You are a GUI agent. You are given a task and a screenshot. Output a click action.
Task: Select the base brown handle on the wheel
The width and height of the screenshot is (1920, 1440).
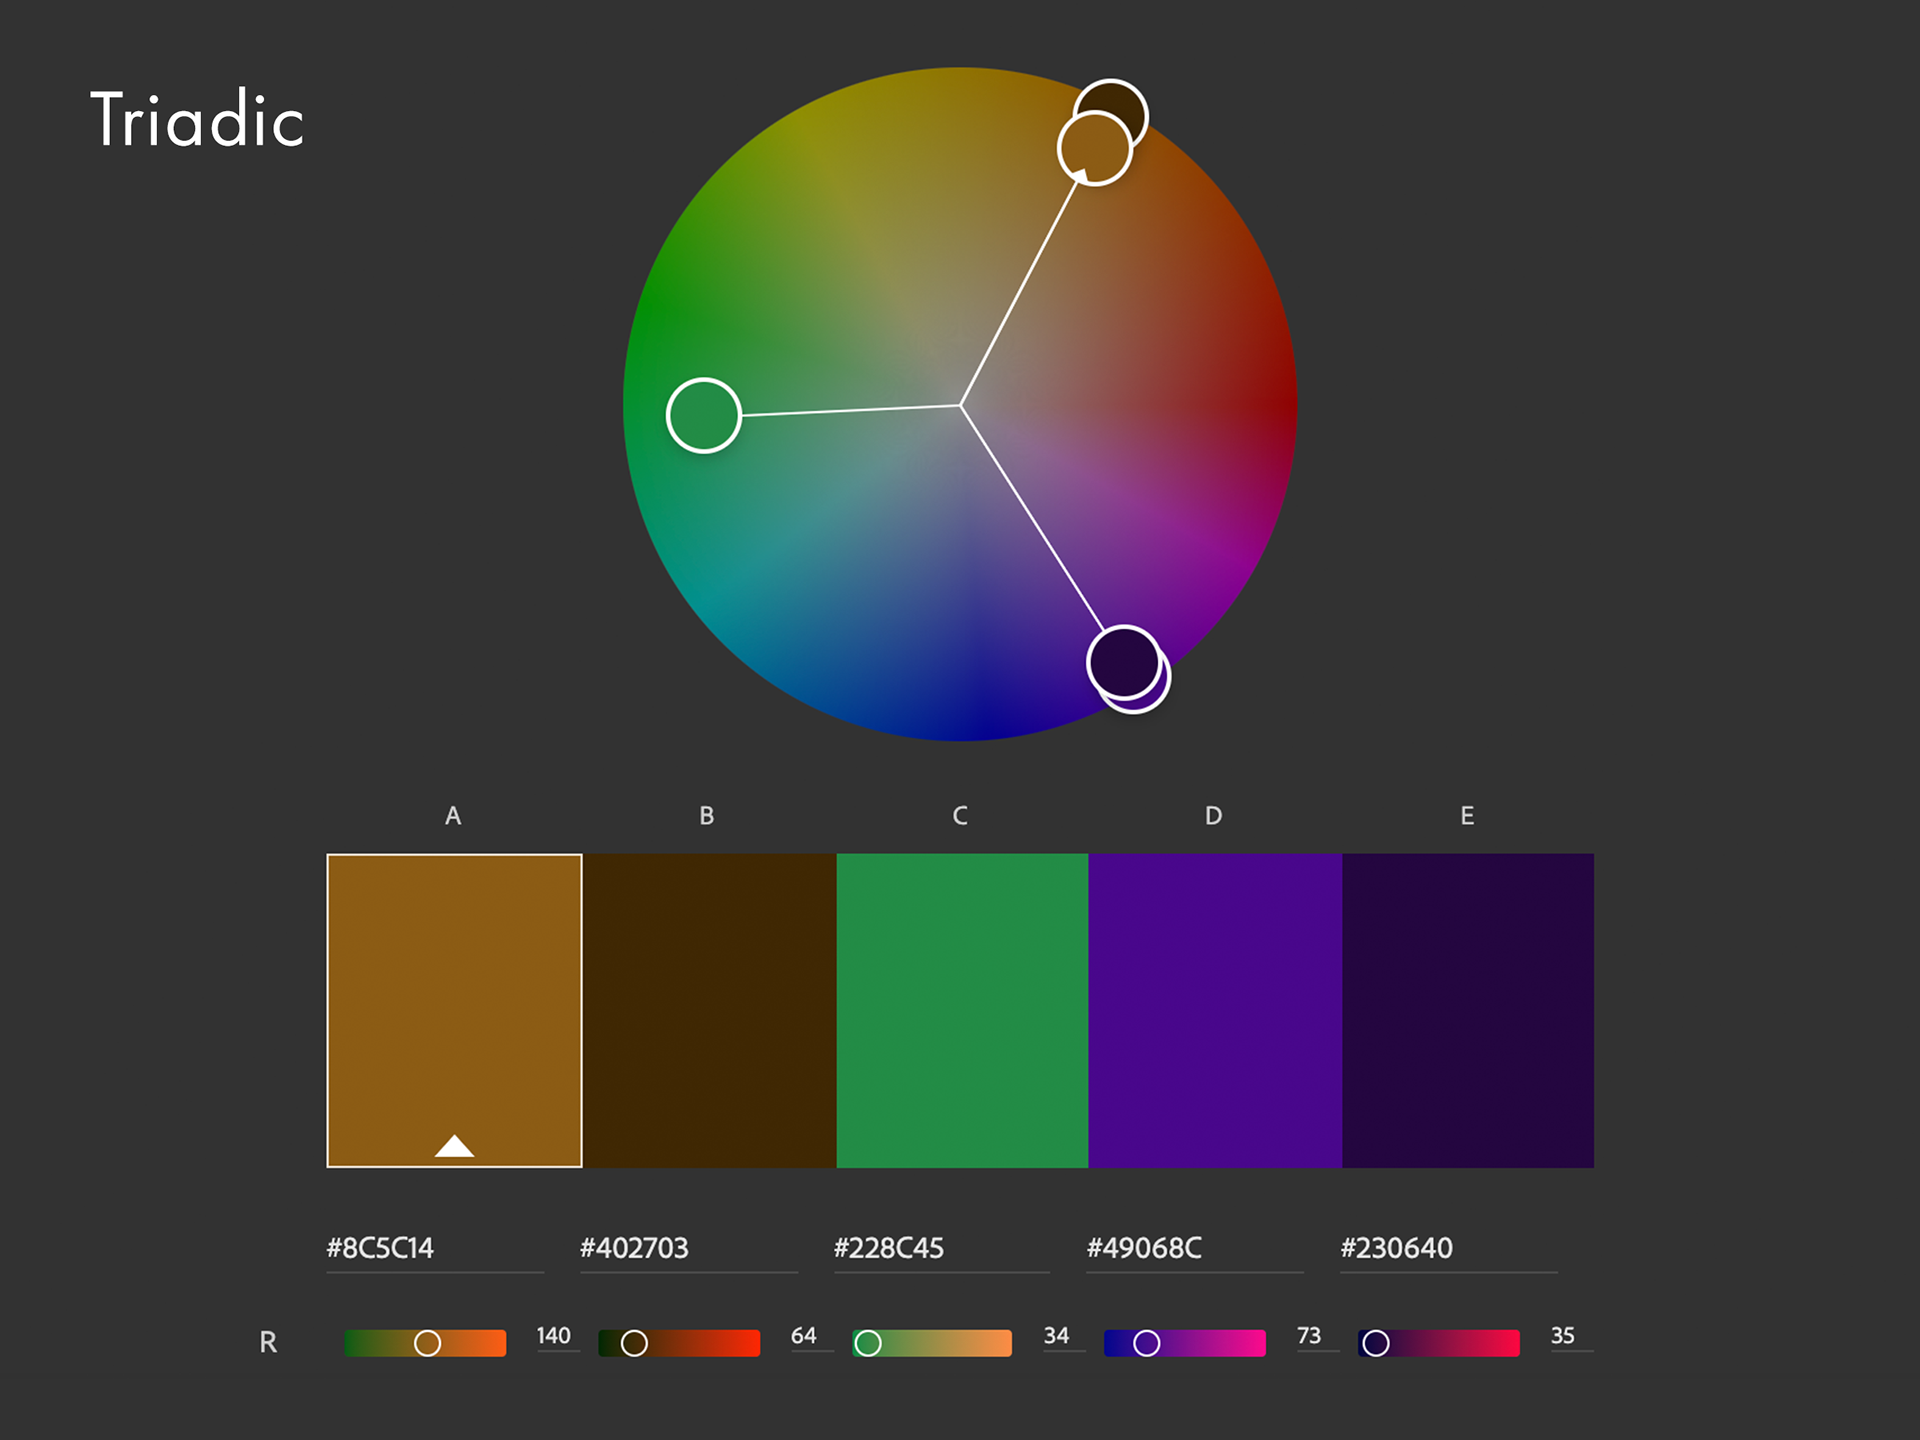coord(1095,149)
